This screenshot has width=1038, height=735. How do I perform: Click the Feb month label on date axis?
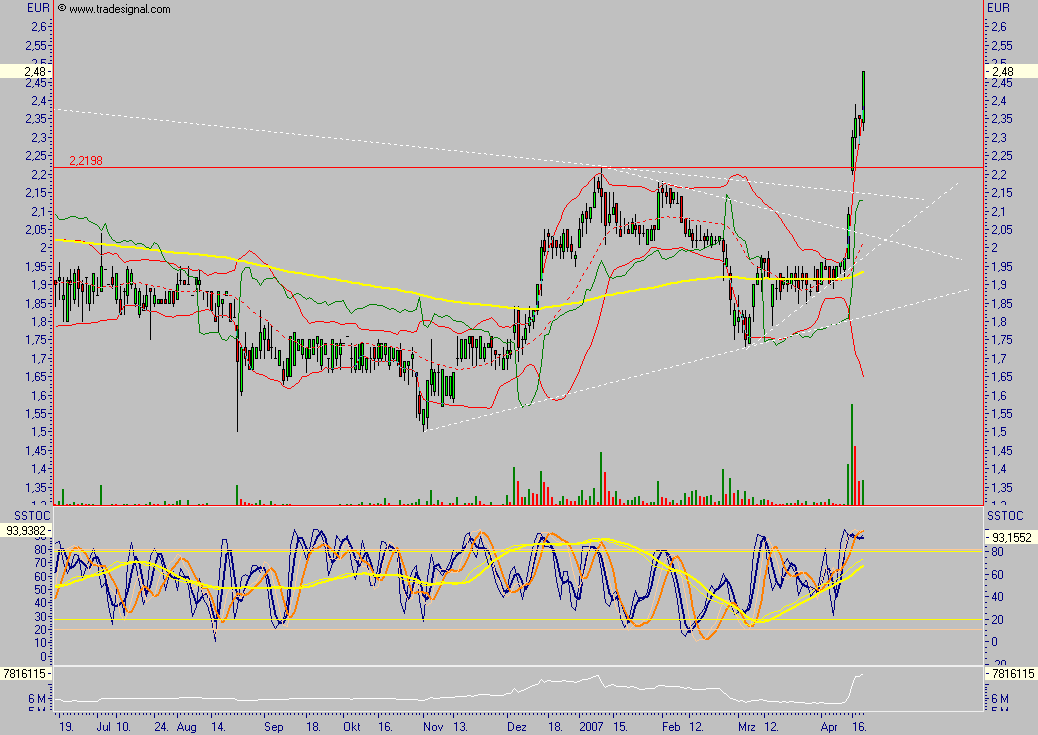671,727
